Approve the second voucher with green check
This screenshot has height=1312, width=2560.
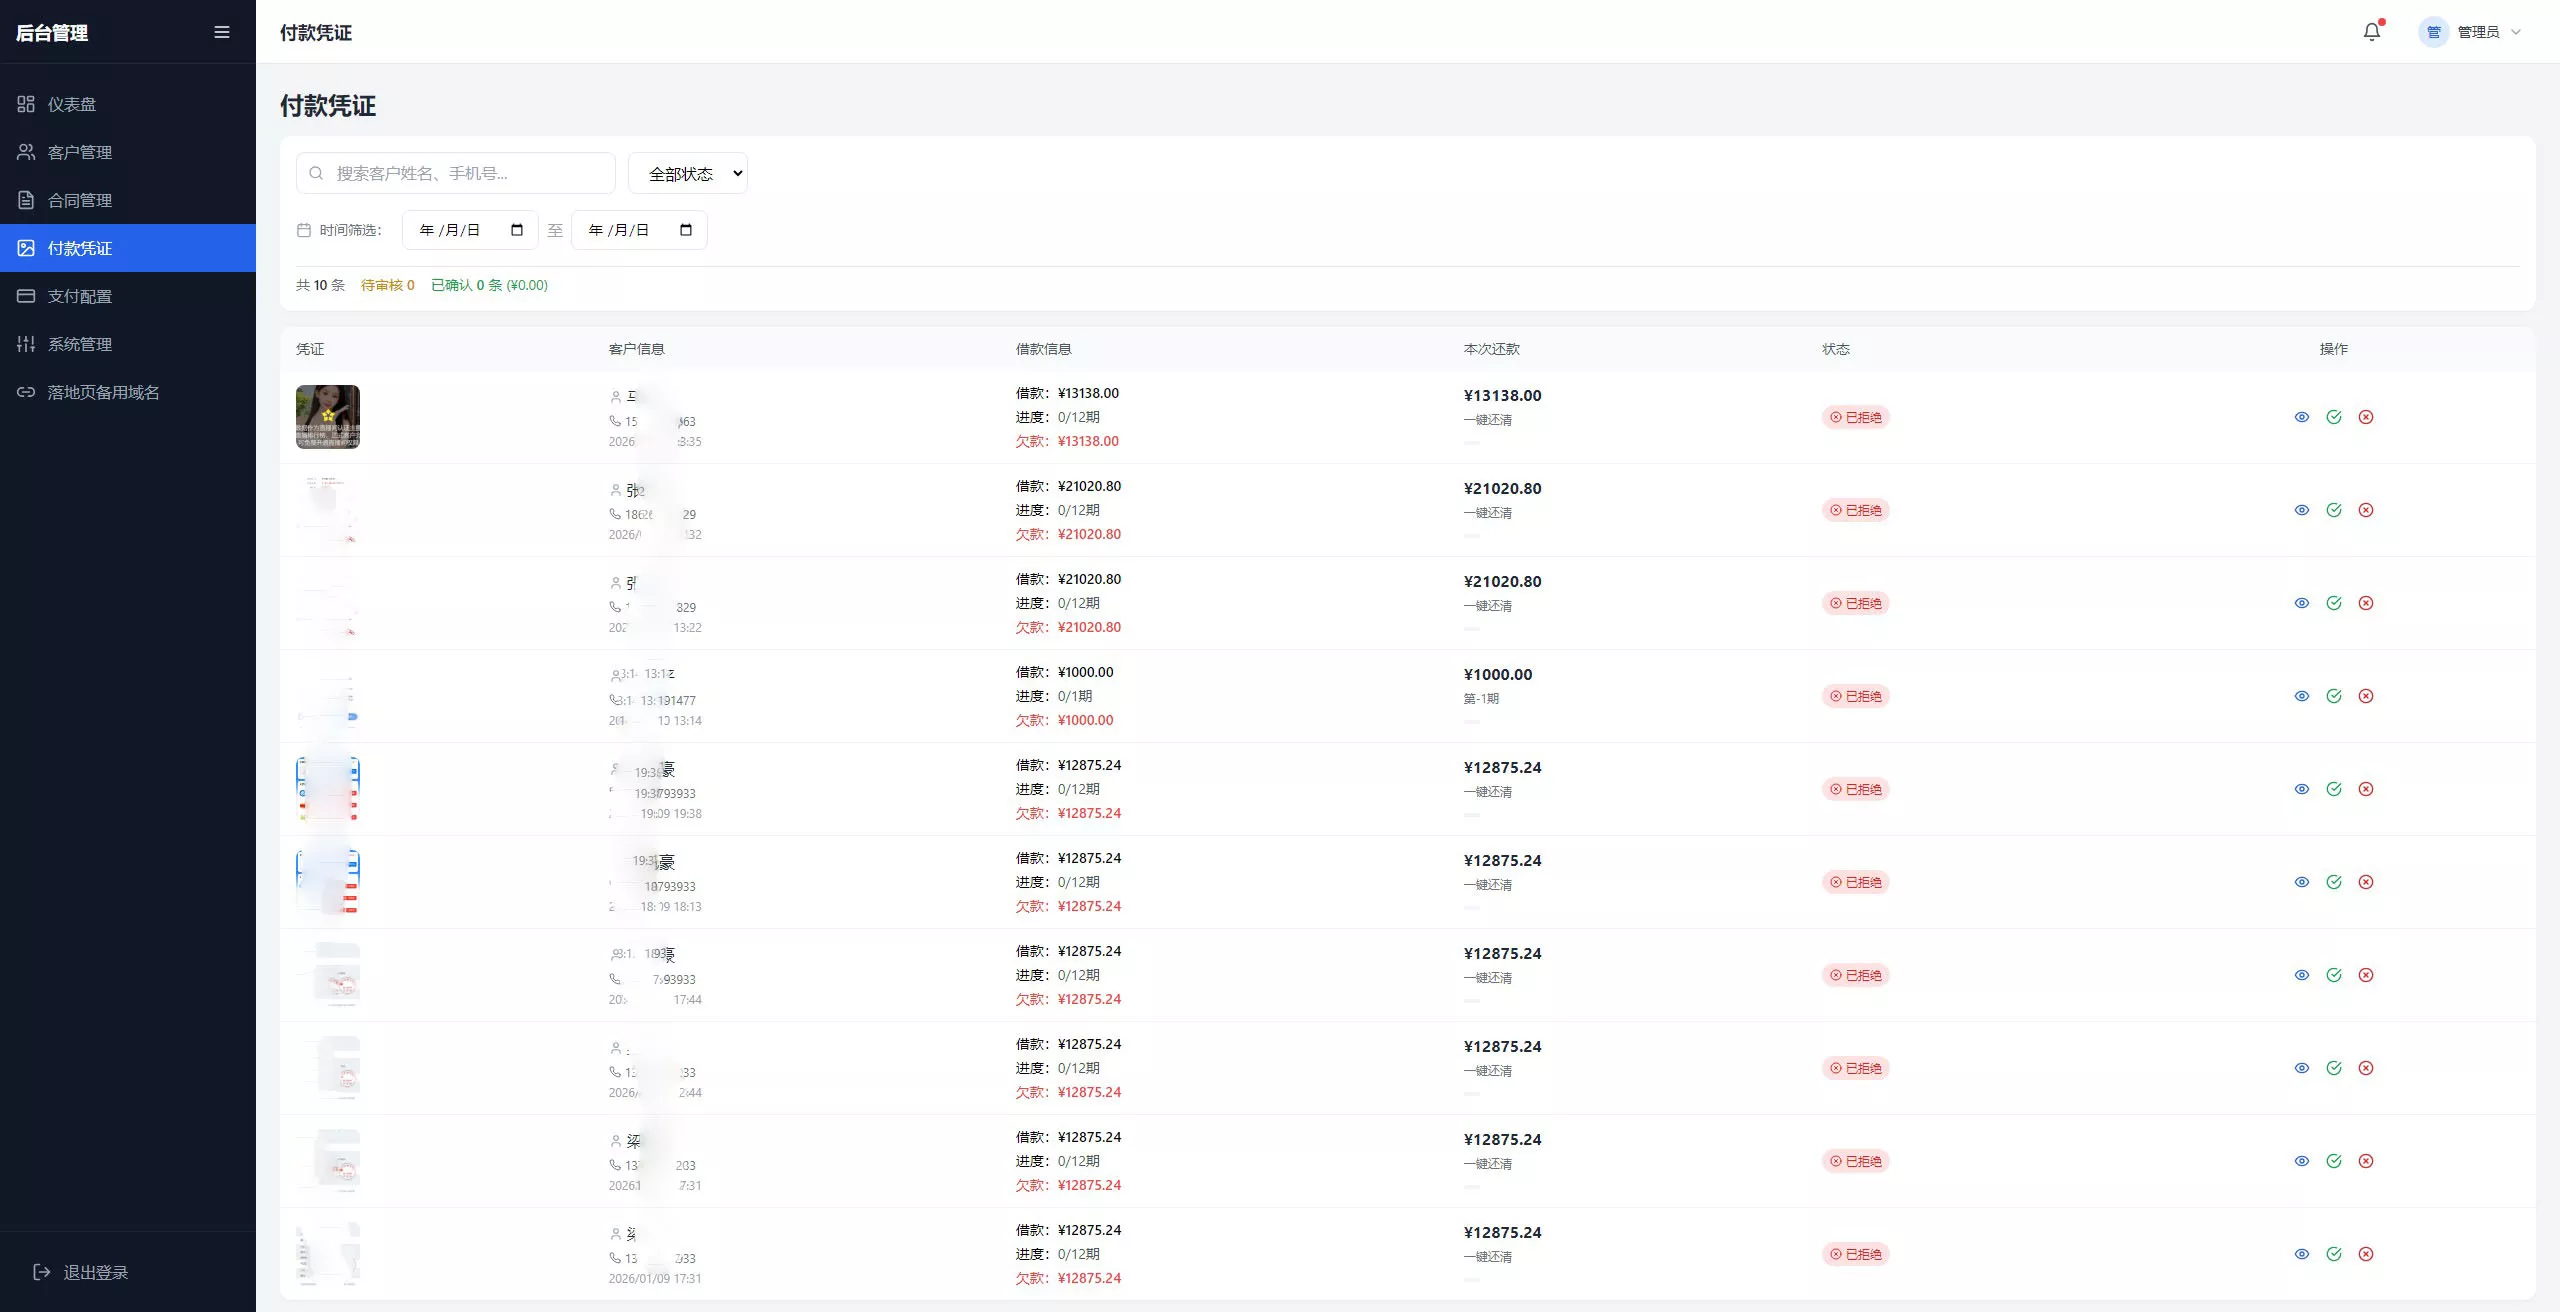[2334, 509]
